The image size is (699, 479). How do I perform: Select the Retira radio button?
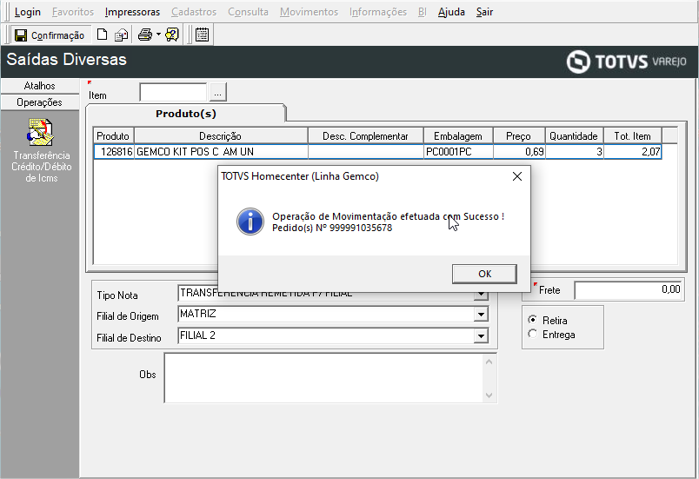pos(532,320)
